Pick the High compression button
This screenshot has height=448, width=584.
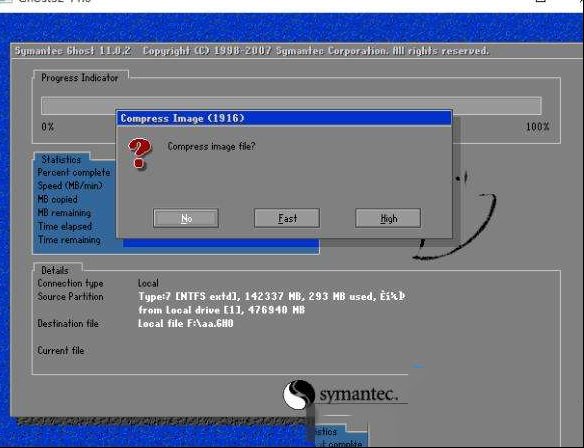click(388, 218)
